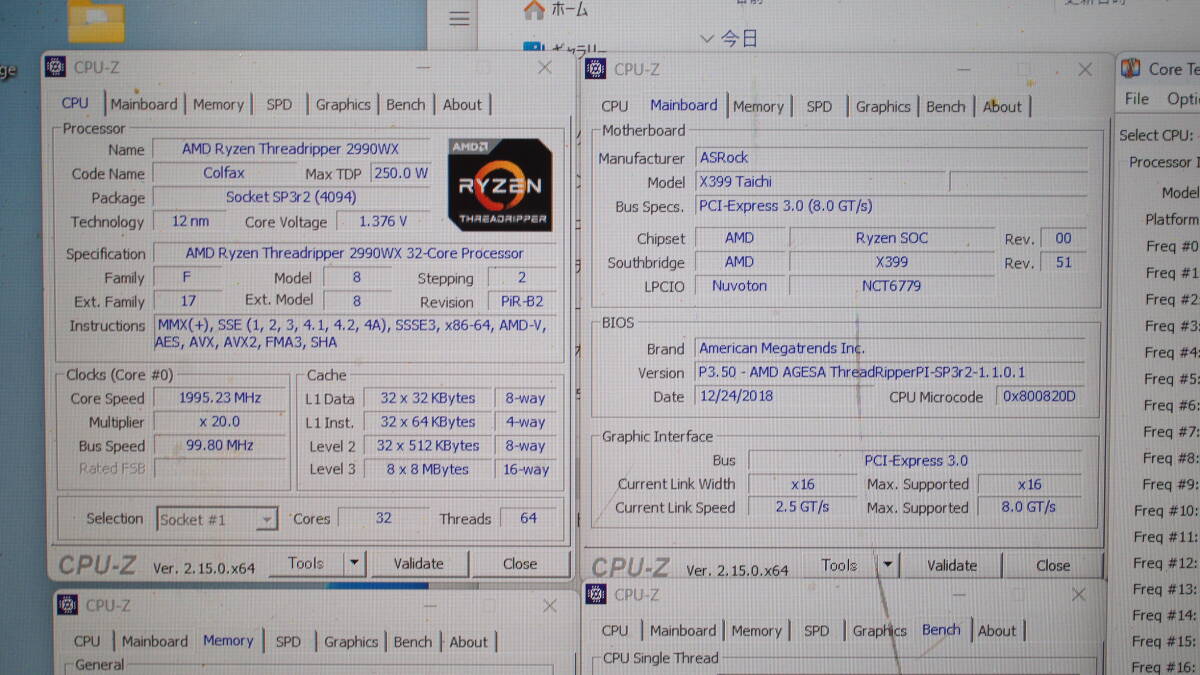Click the Core Temp app icon in its title bar

pyautogui.click(x=1131, y=68)
